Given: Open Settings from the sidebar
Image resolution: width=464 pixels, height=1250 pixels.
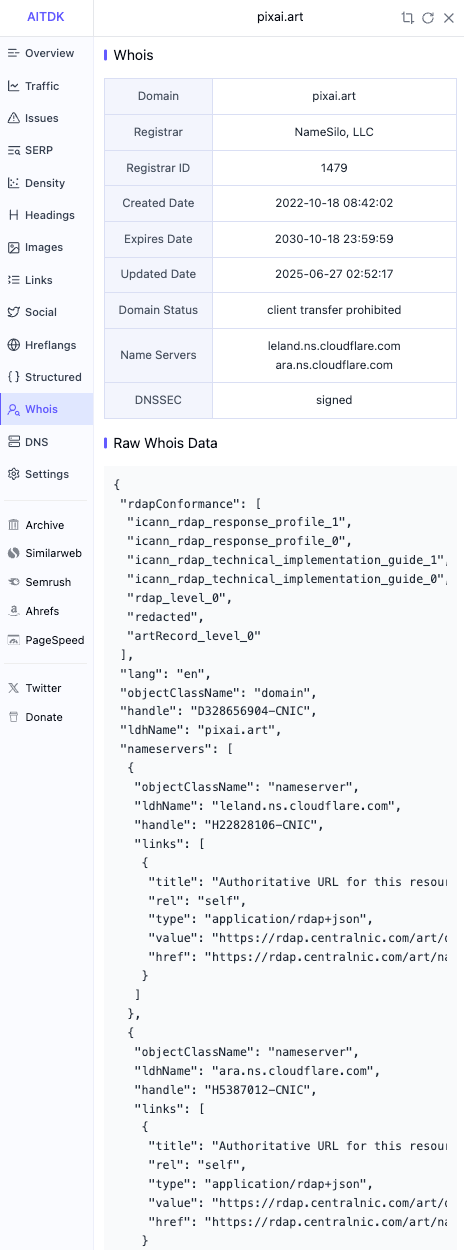Looking at the screenshot, I should (x=46, y=474).
